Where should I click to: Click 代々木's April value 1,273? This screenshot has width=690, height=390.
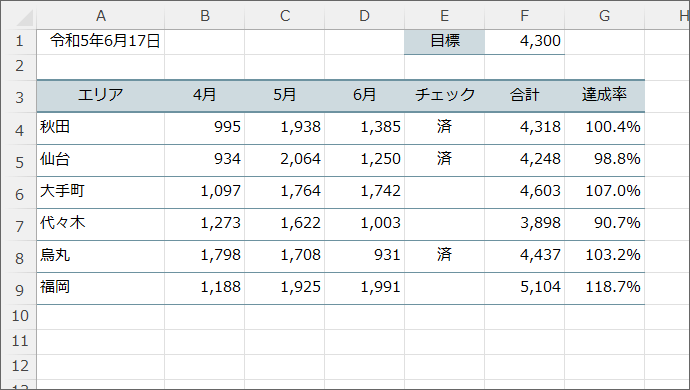coord(205,224)
